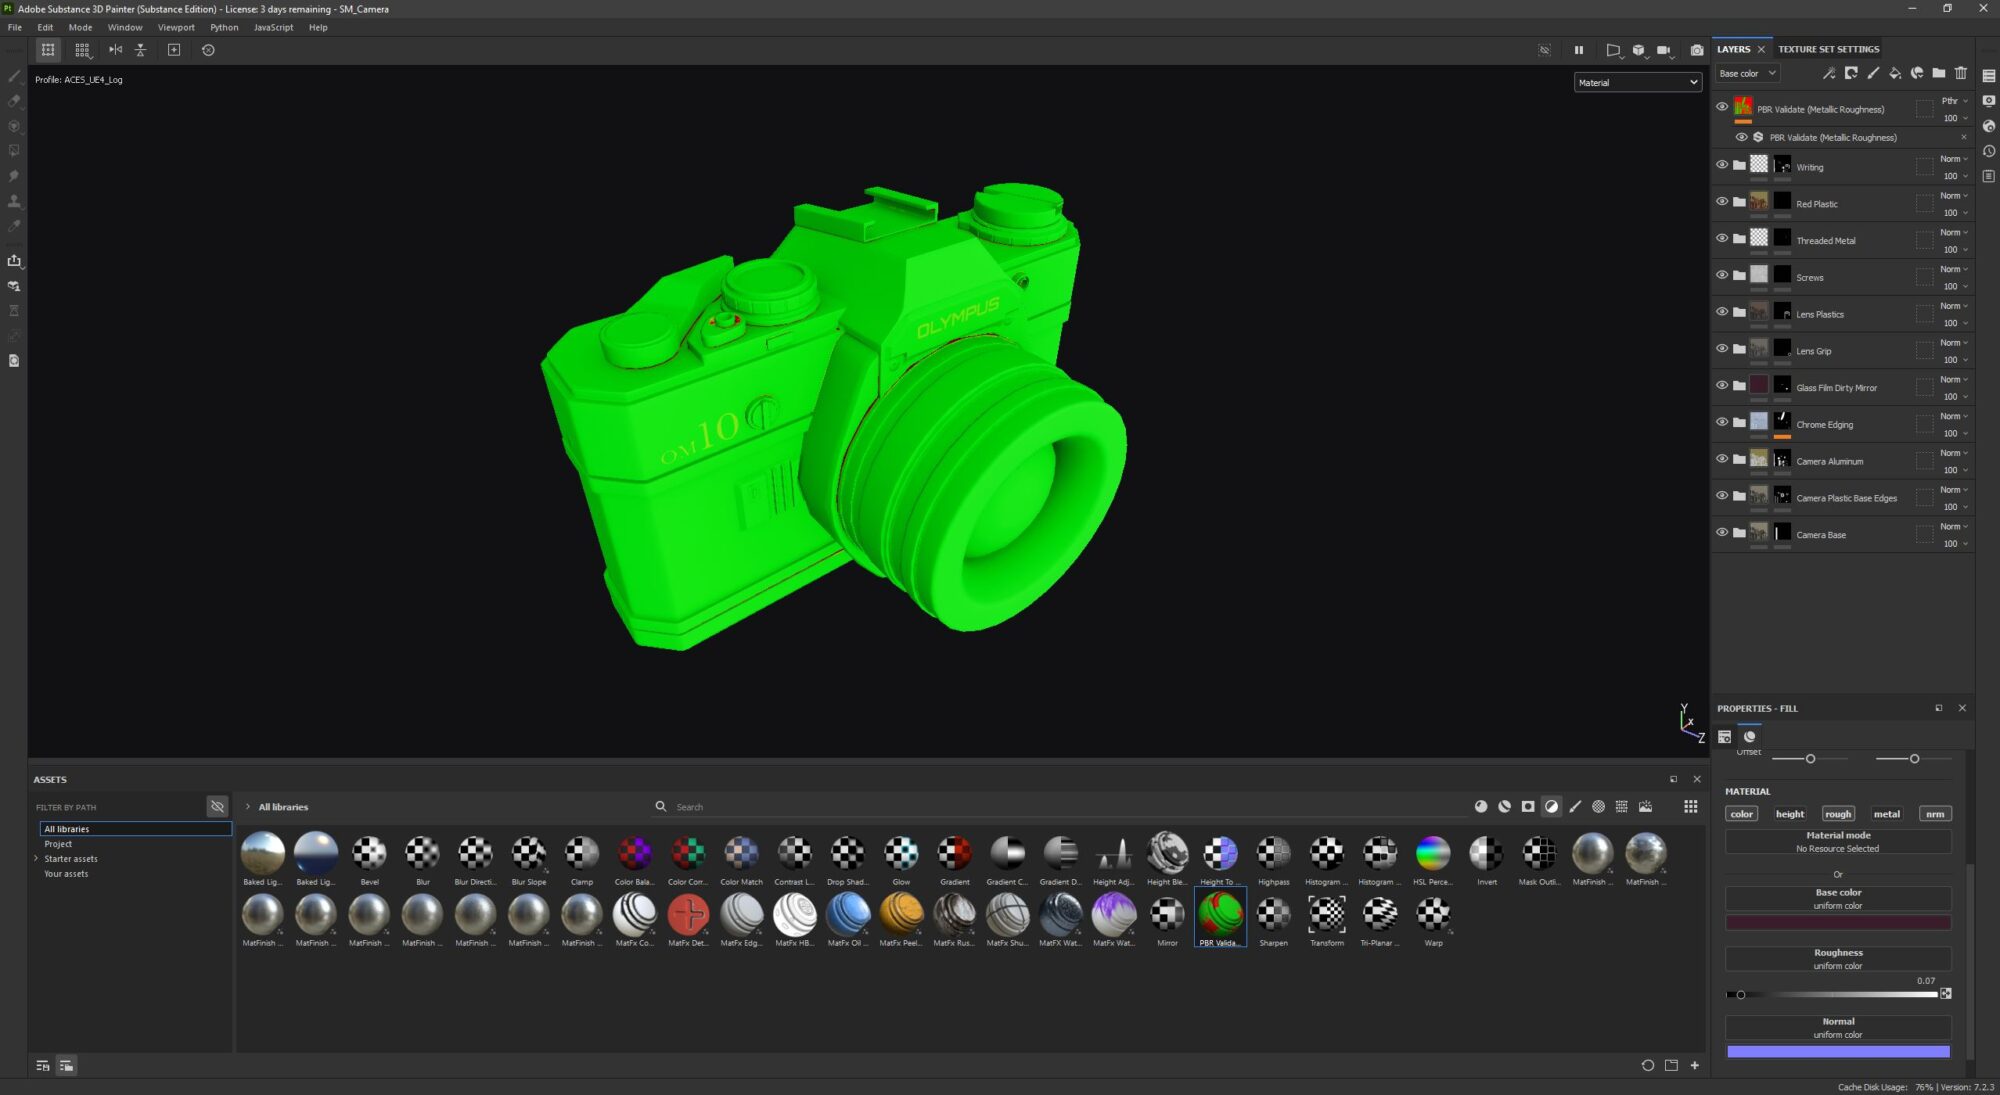Expand the Starter assets library

(x=36, y=858)
